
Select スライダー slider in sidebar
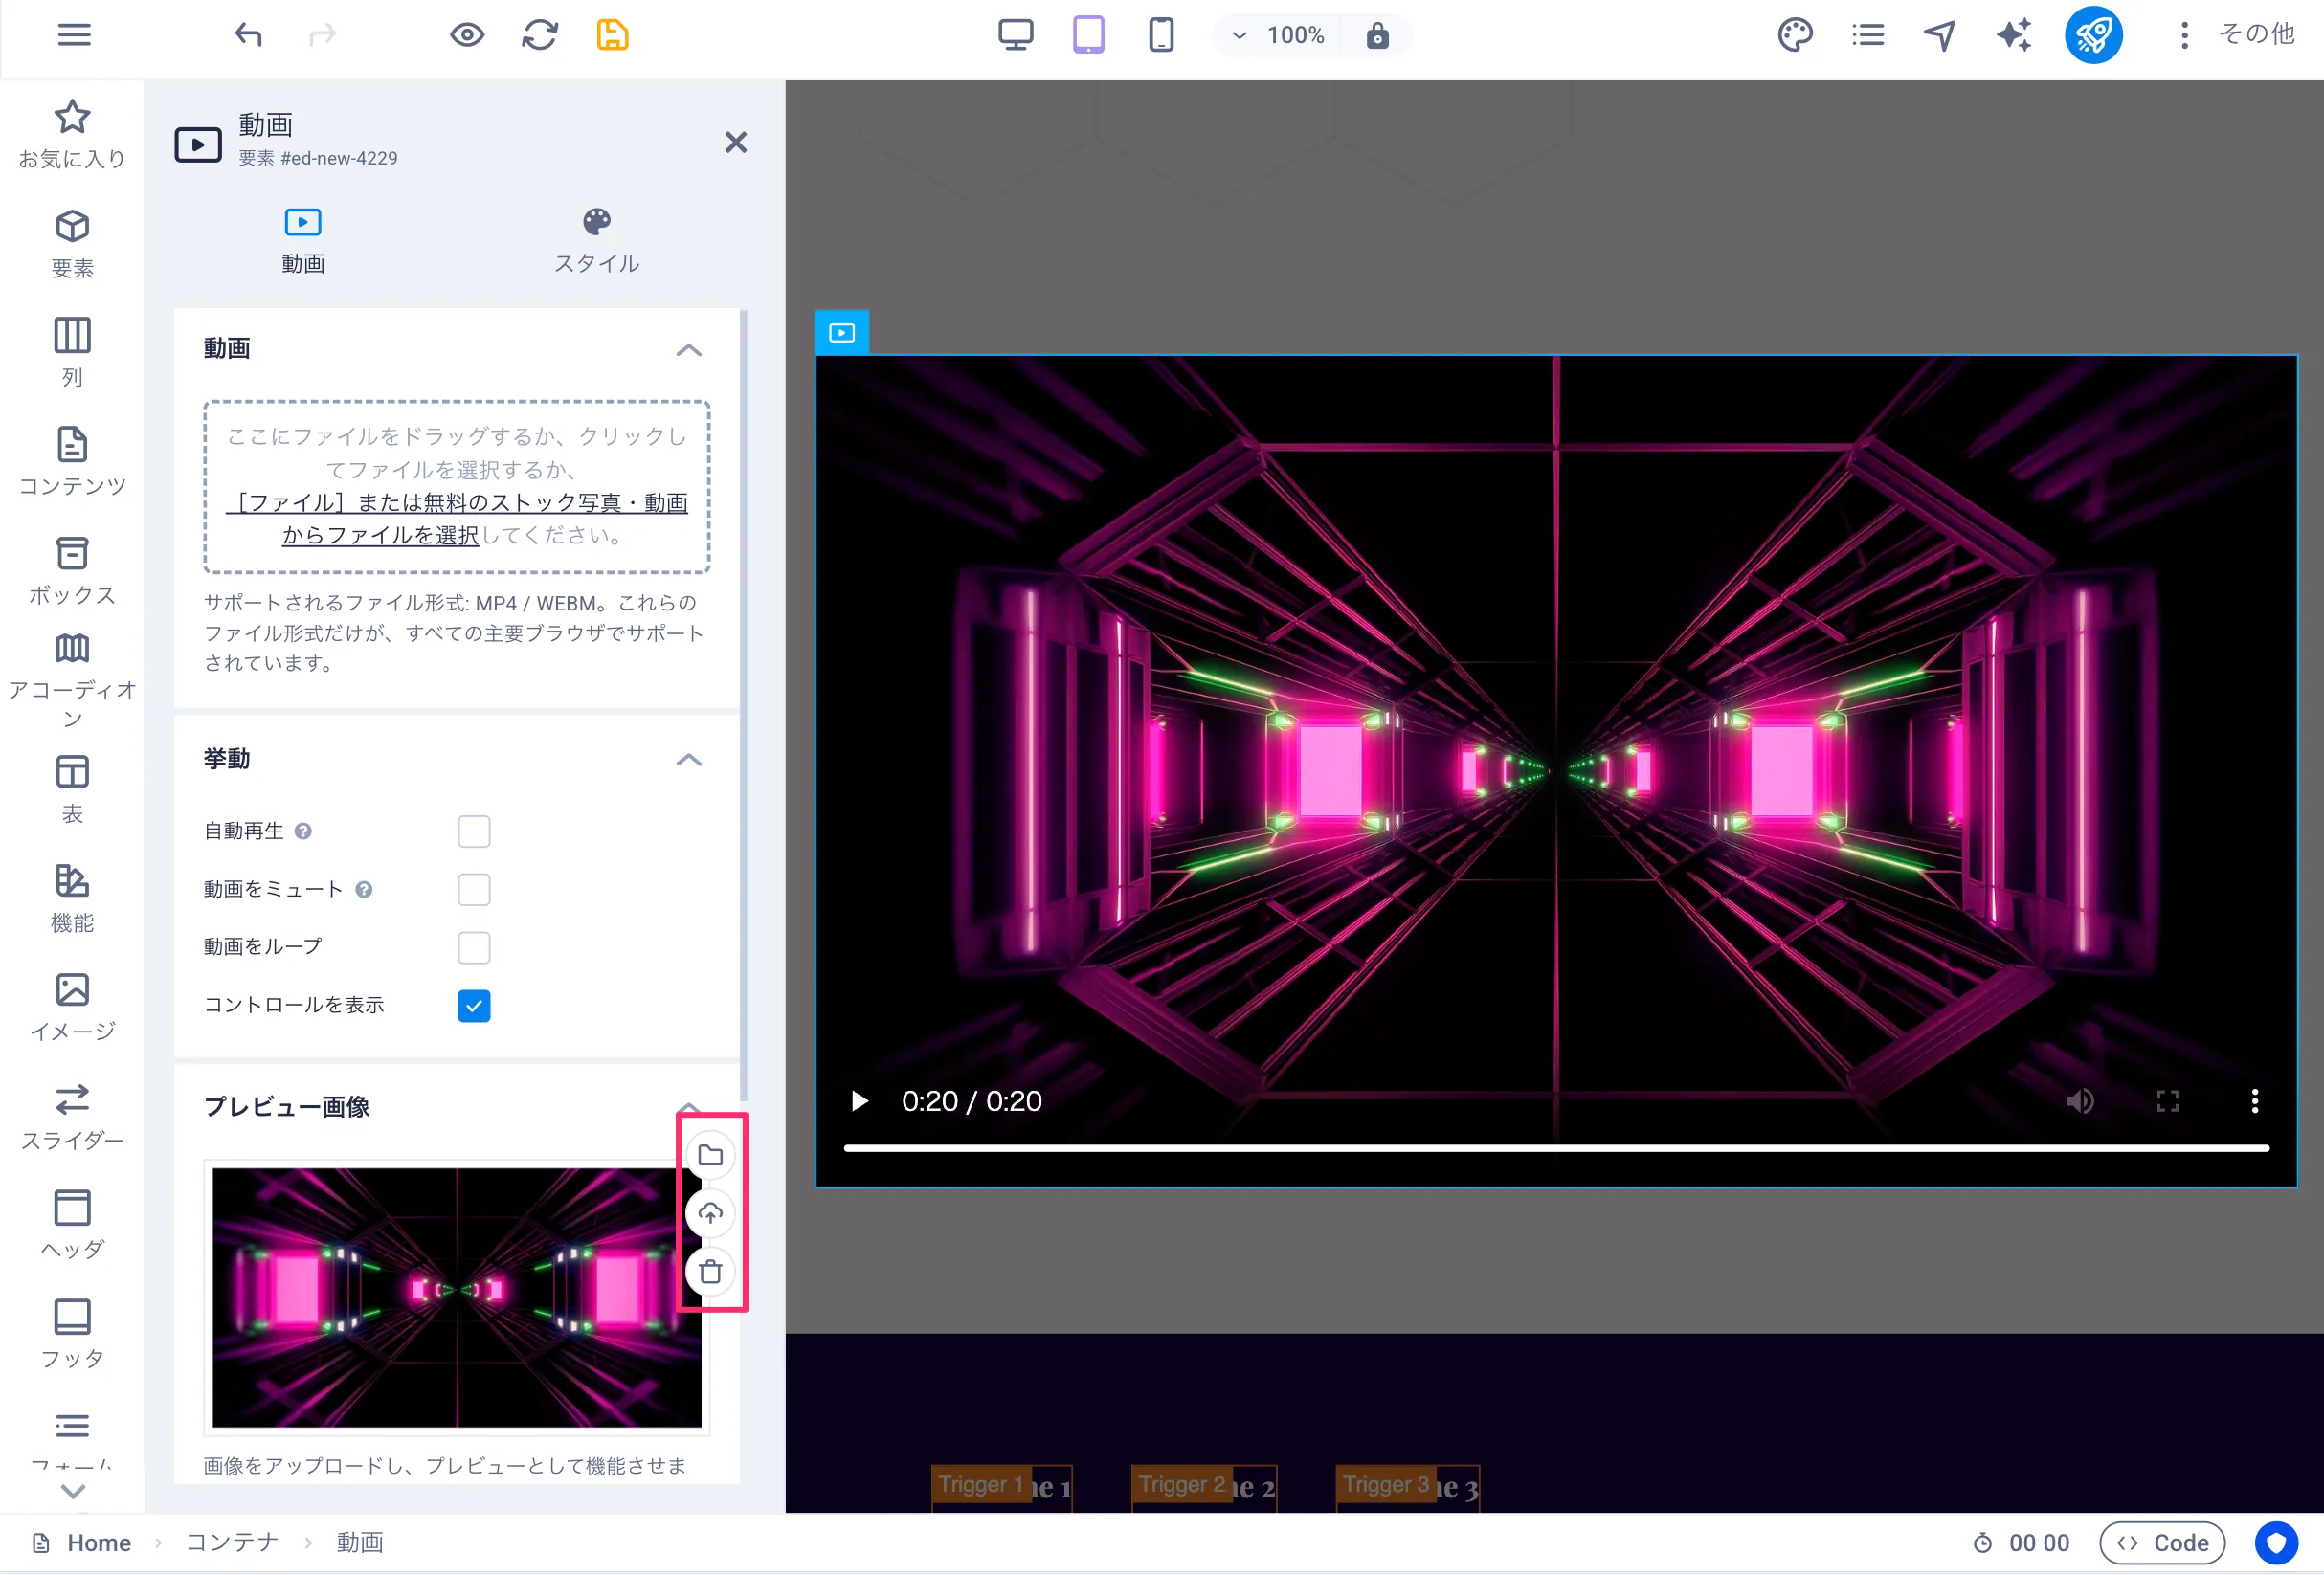(x=72, y=1117)
